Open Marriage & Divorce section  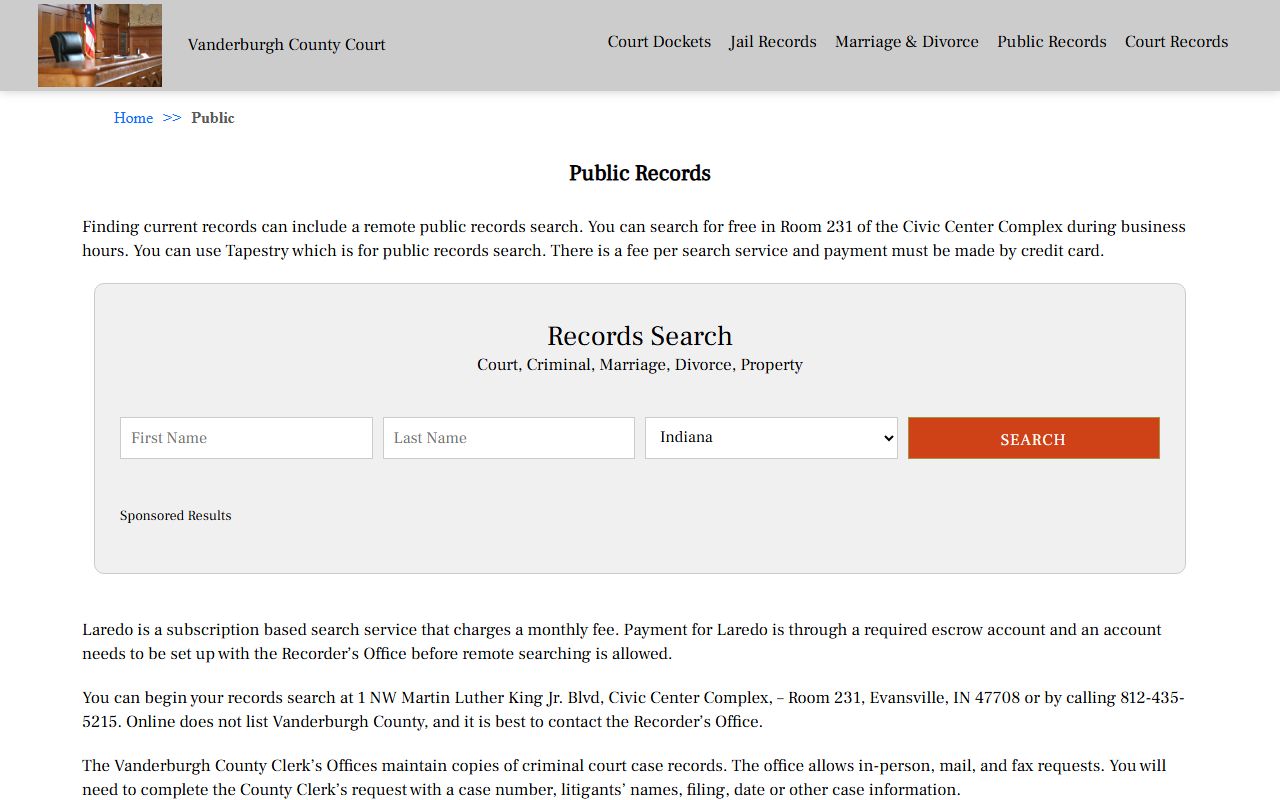point(907,42)
